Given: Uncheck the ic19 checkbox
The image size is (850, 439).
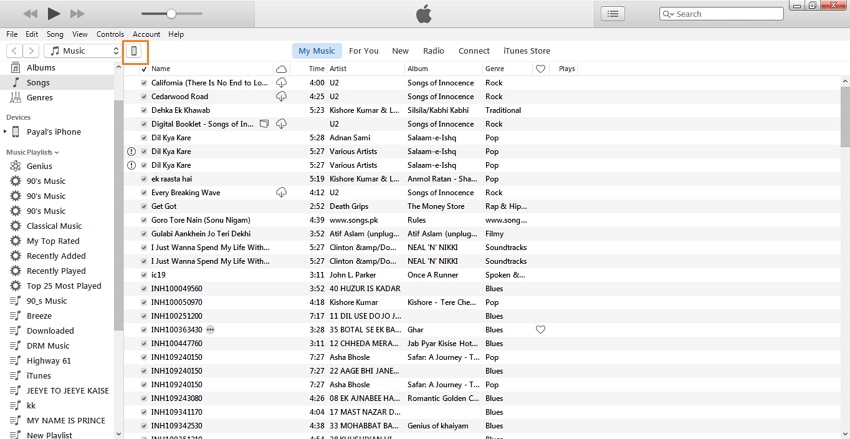Looking at the screenshot, I should (x=144, y=275).
